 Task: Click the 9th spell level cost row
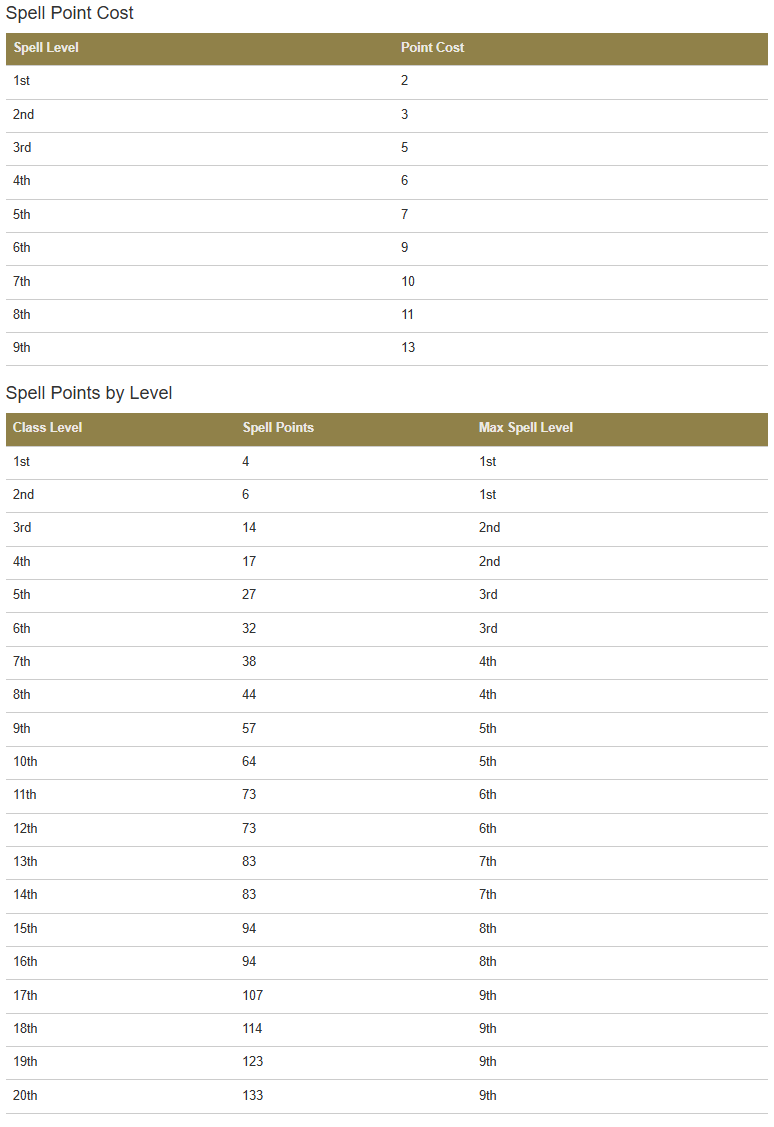[387, 349]
